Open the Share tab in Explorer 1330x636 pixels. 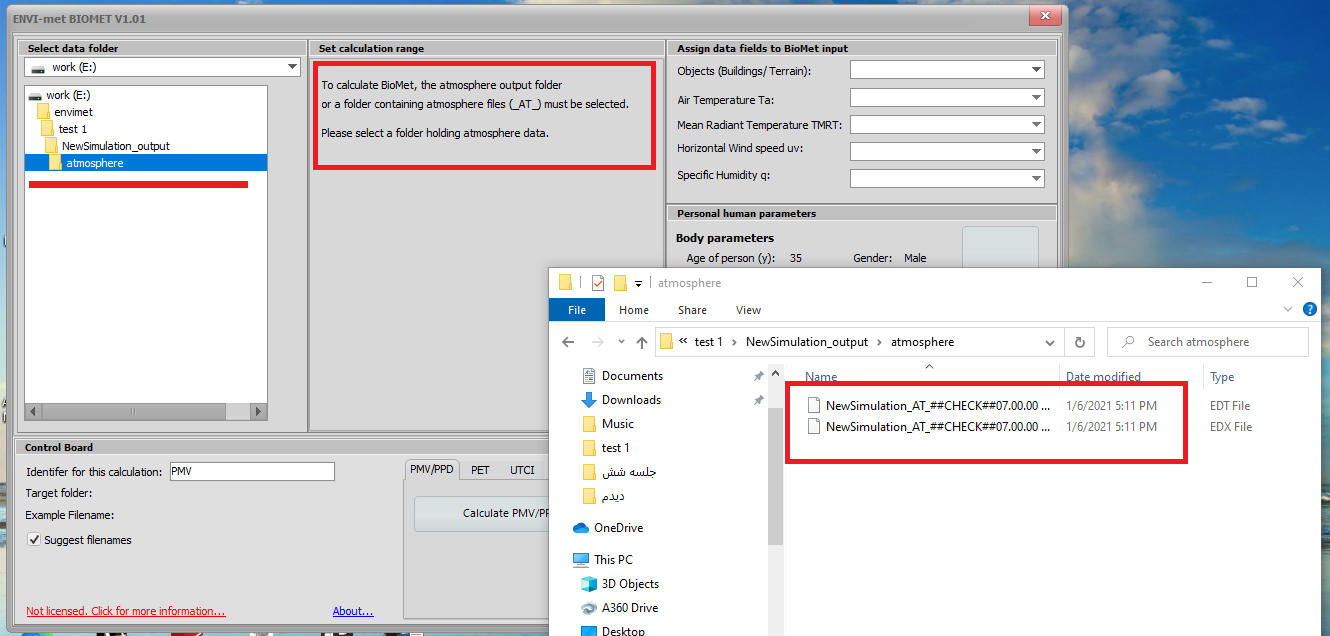(692, 310)
